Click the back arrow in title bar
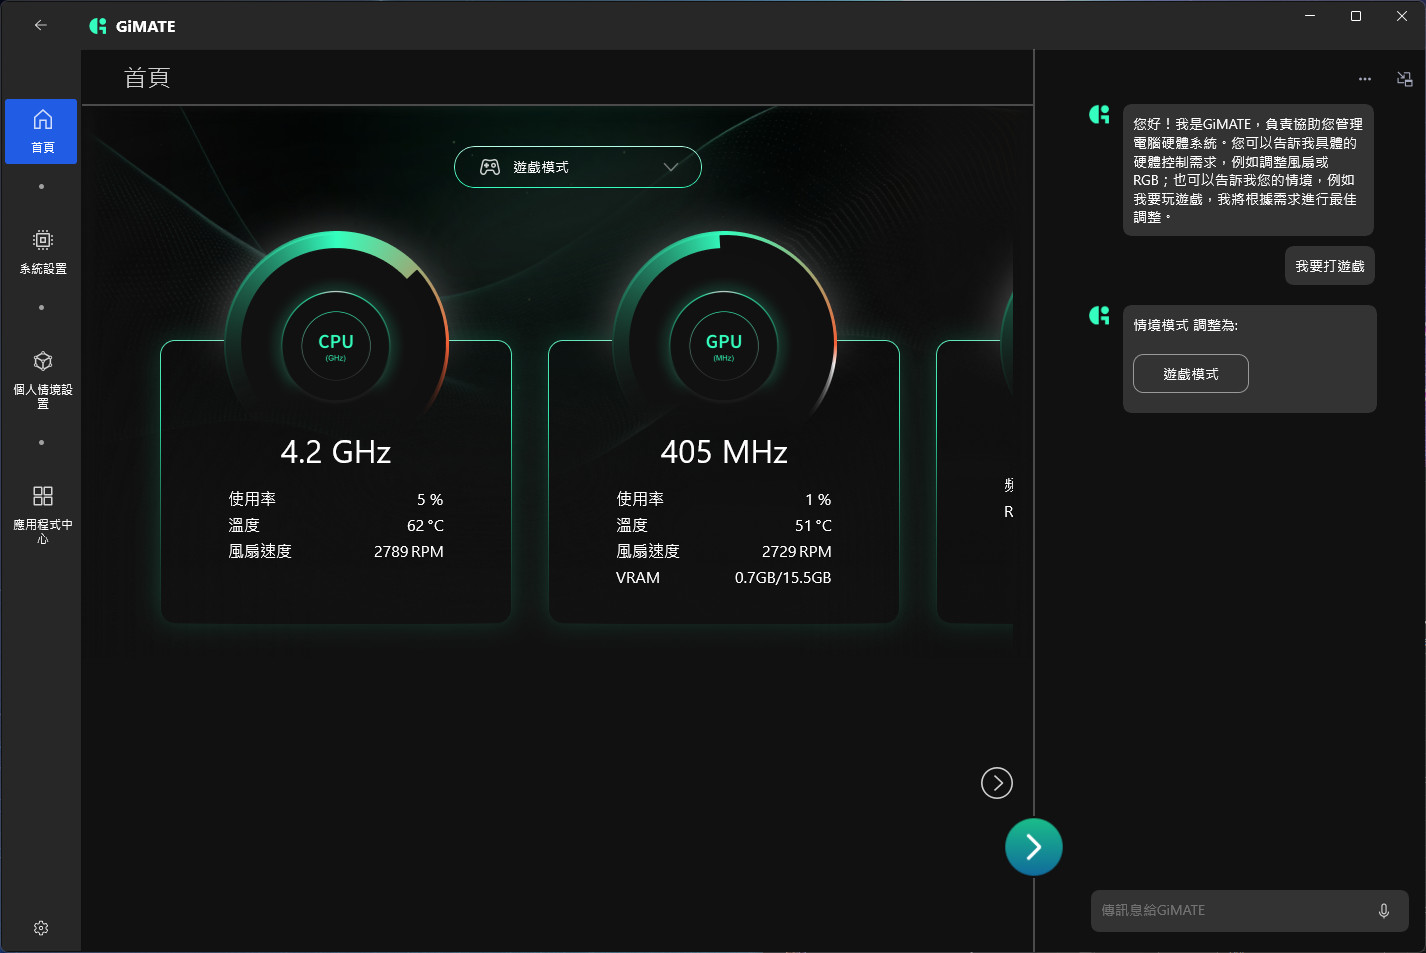 tap(41, 25)
